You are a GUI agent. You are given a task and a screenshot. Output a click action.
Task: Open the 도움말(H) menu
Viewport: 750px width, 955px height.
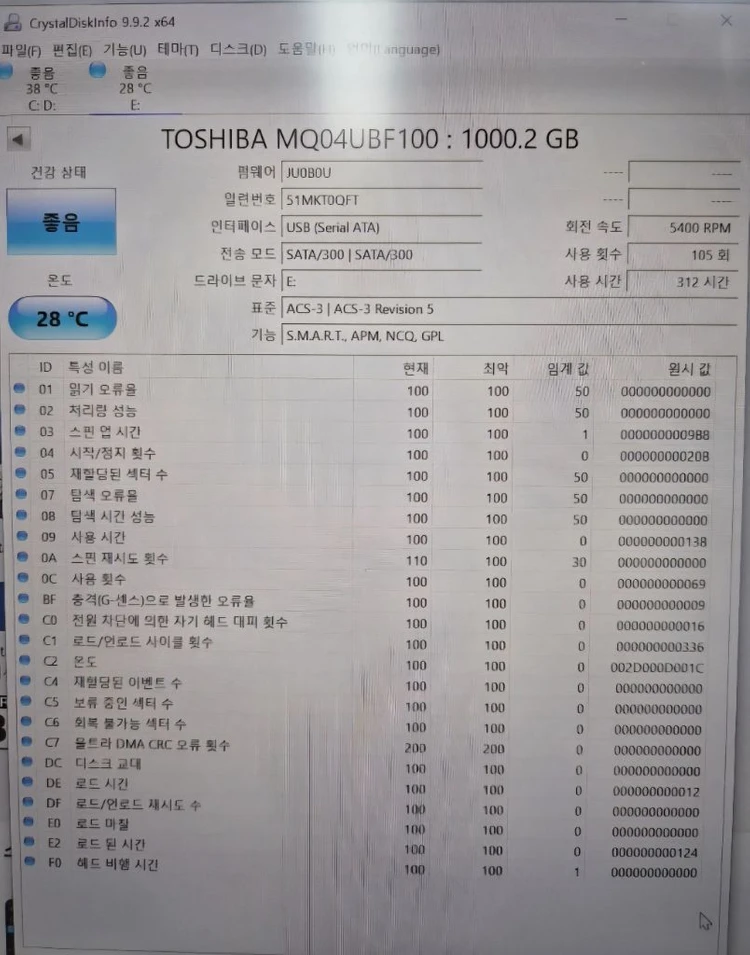click(x=306, y=49)
